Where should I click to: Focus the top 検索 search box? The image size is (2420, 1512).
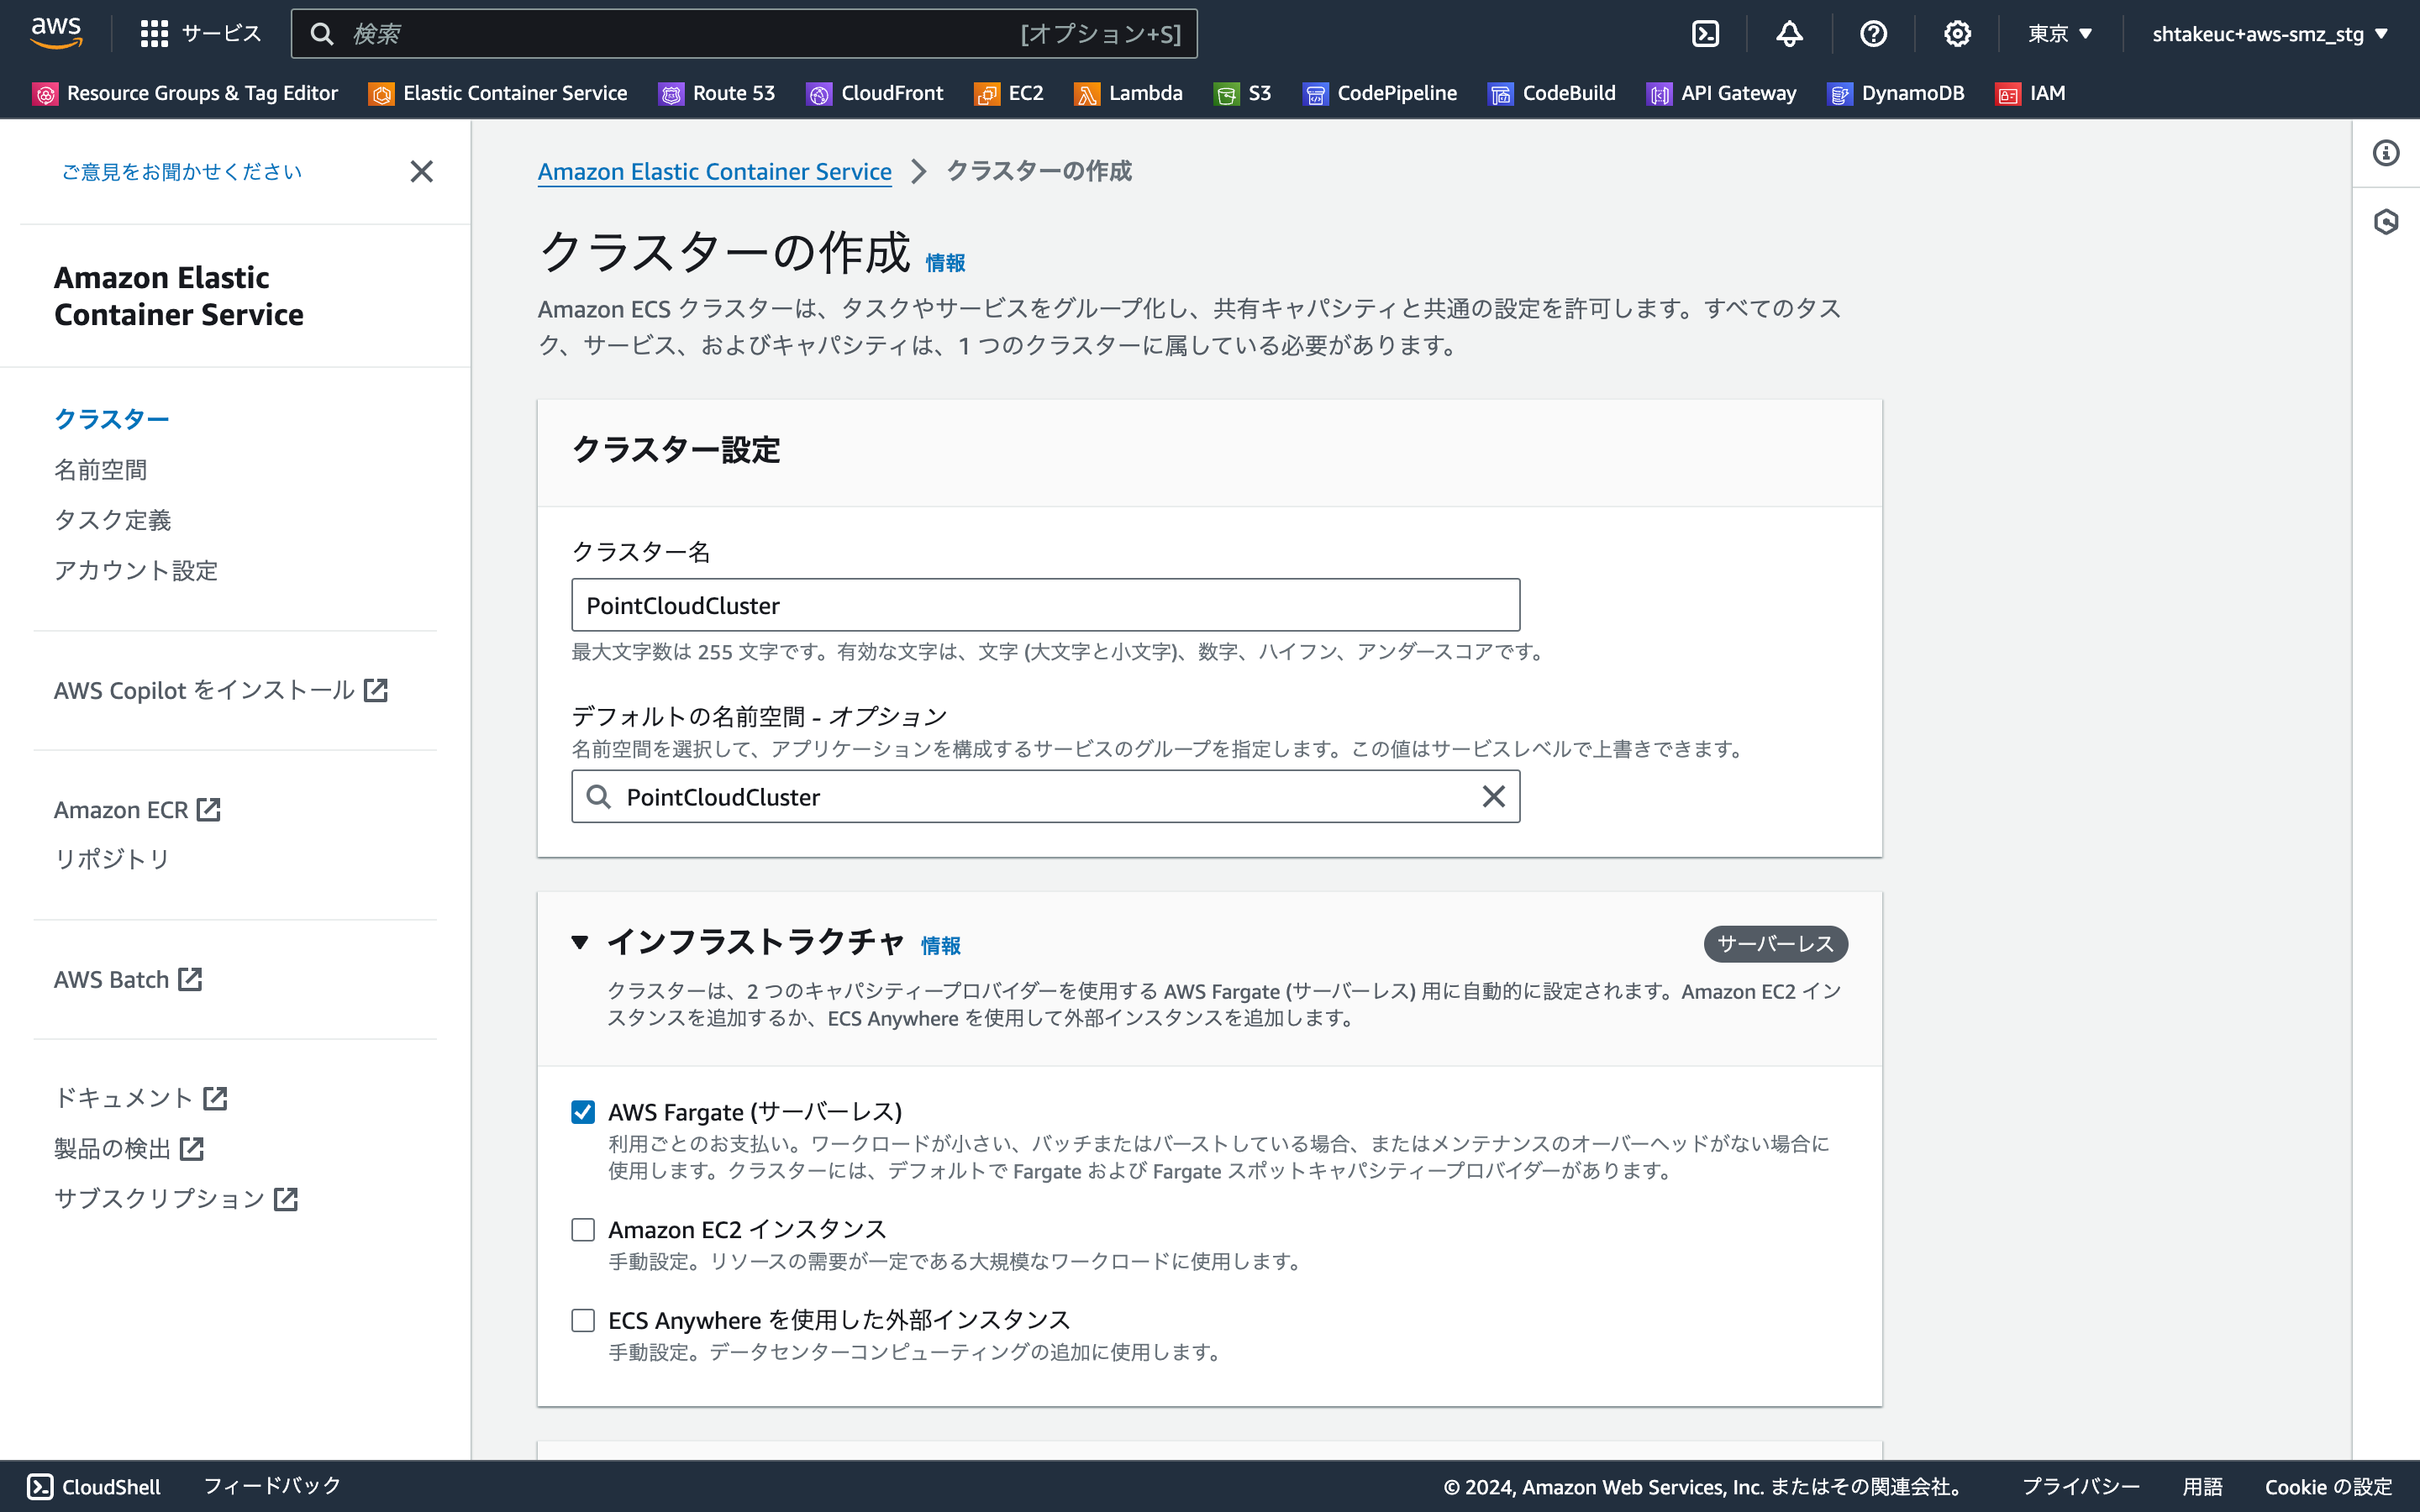click(x=744, y=34)
